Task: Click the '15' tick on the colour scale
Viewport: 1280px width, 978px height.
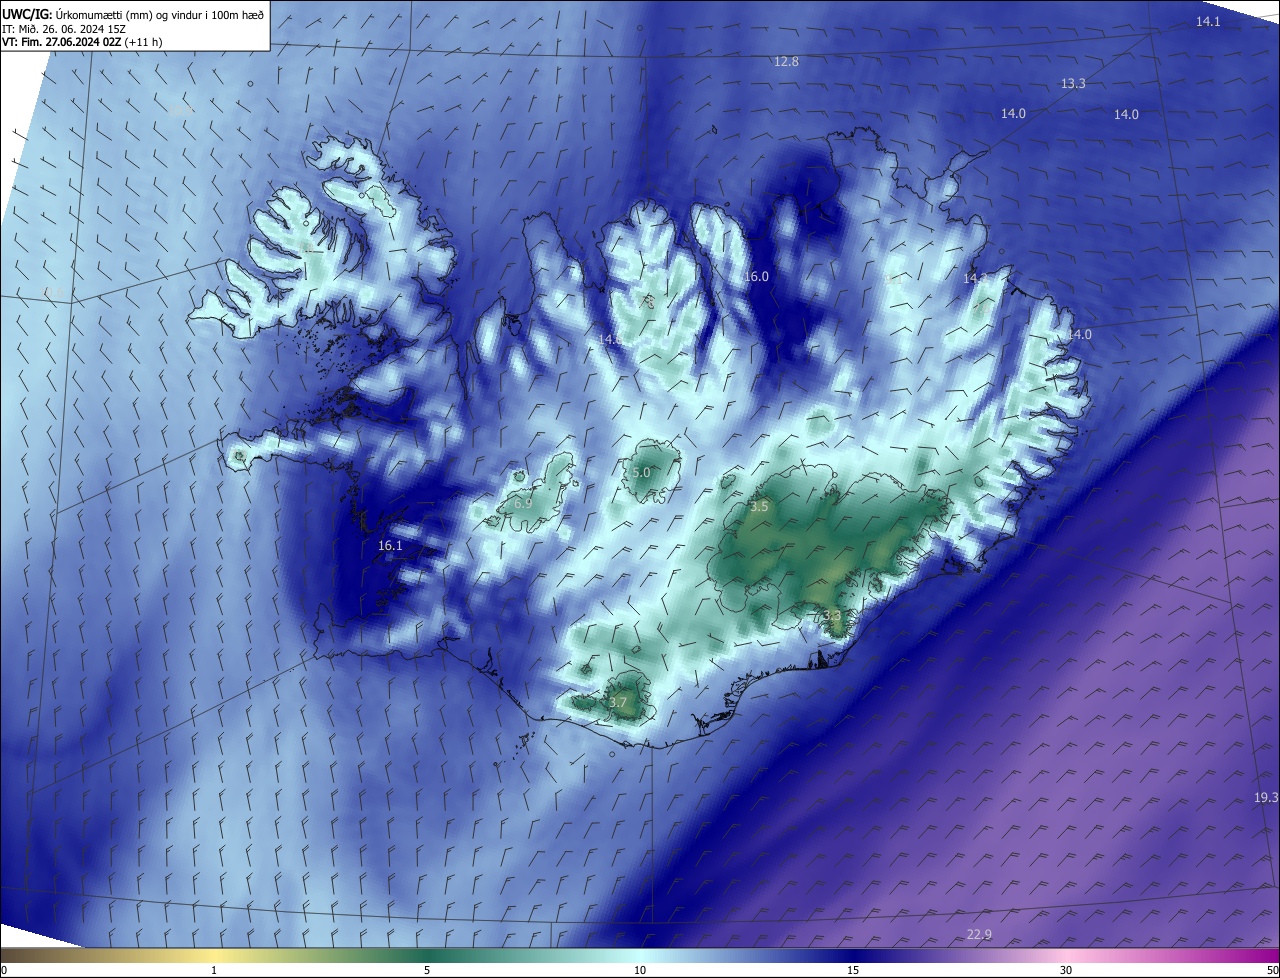Action: pos(853,970)
